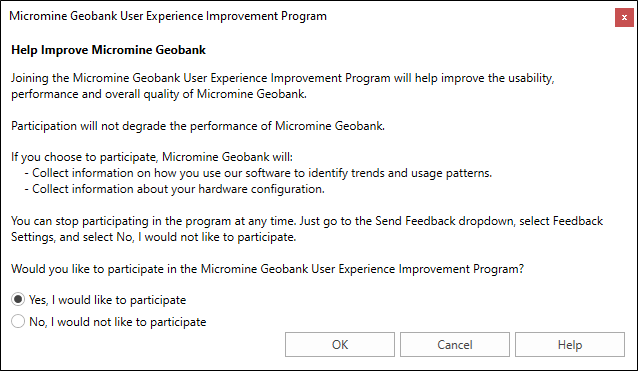The height and width of the screenshot is (371, 638).
Task: Click the bold heading 'Help Improve Micromine Geobank'
Action: coord(108,50)
